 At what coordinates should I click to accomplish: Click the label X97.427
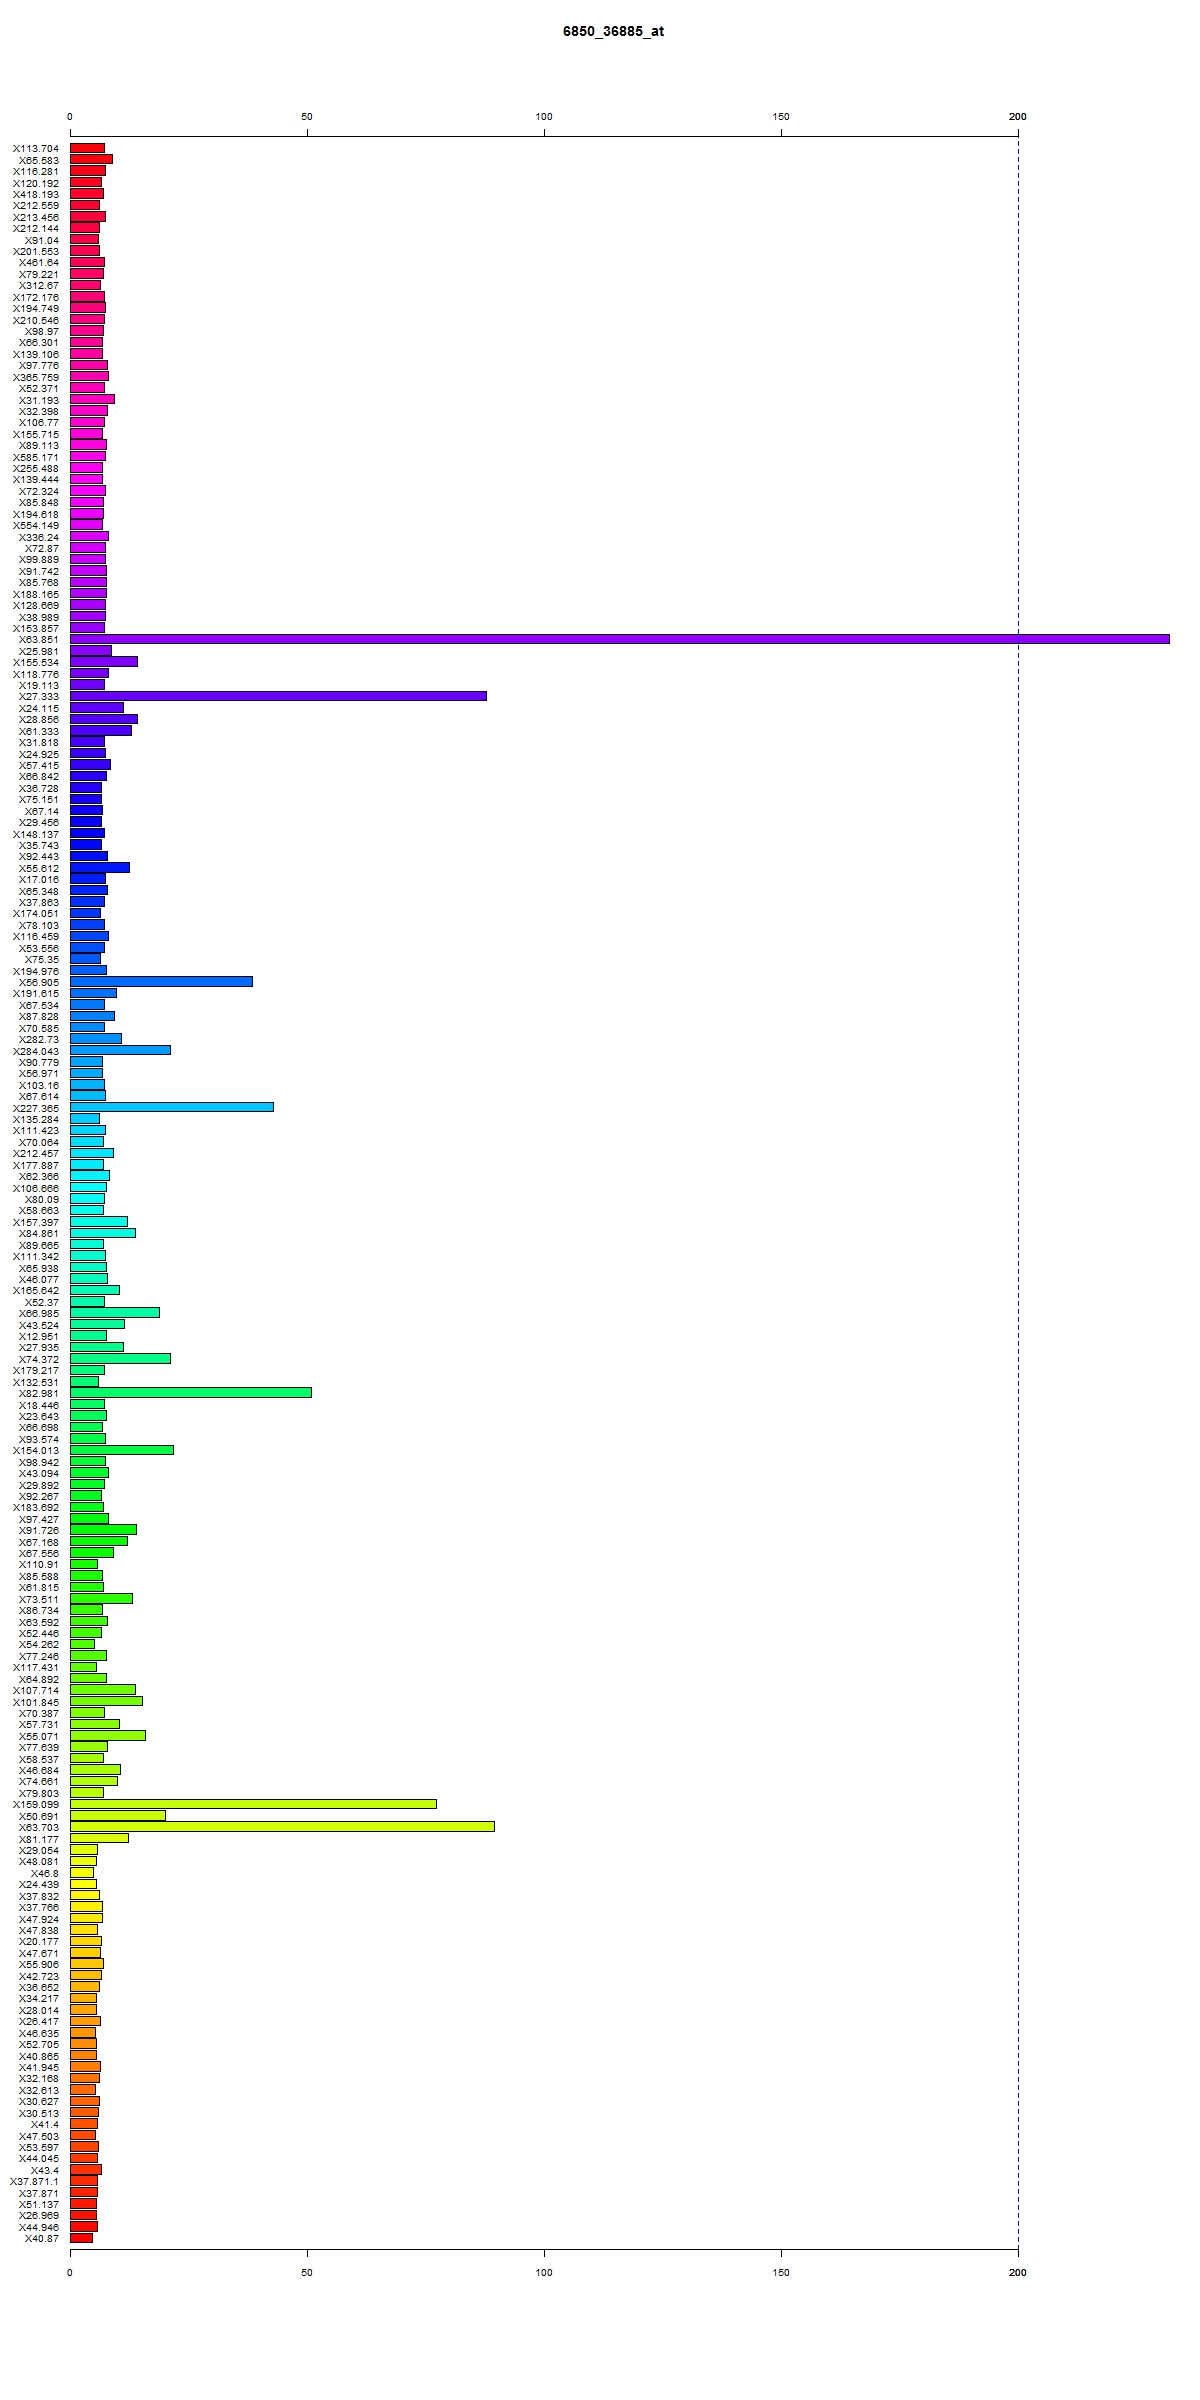[x=39, y=1519]
